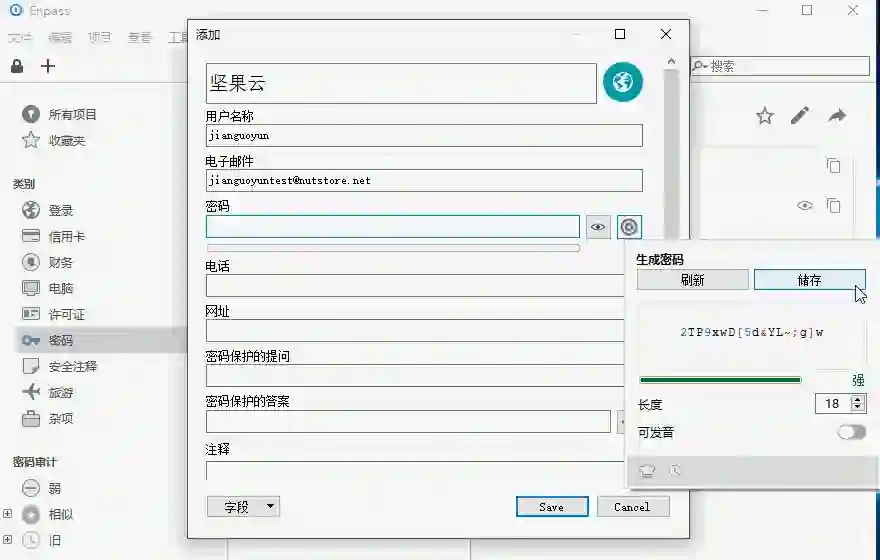
Task: Expand the 相似 tree node
Action: click(7, 513)
